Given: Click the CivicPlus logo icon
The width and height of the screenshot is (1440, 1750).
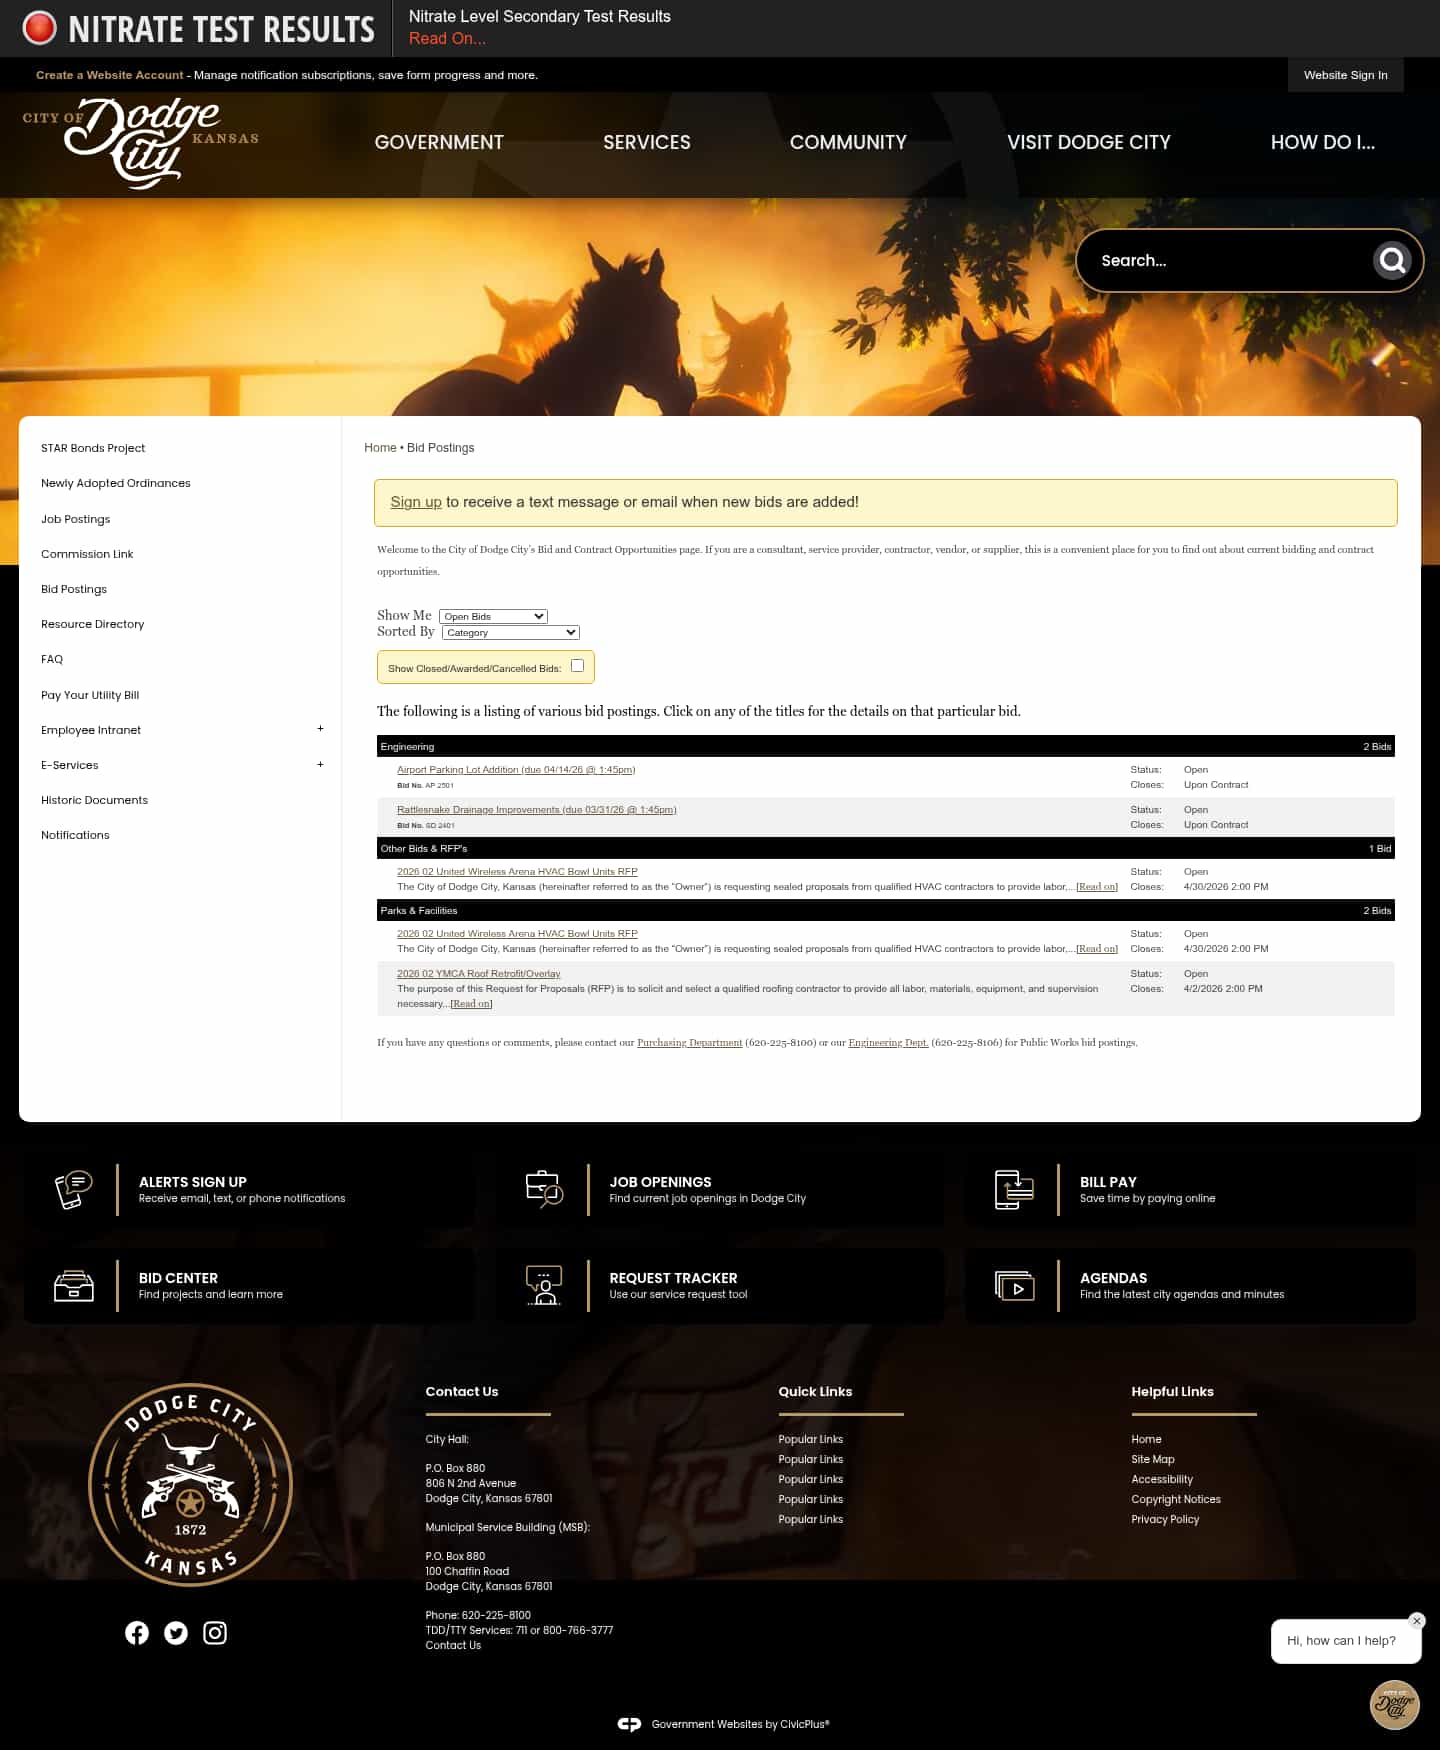Looking at the screenshot, I should click(629, 1724).
